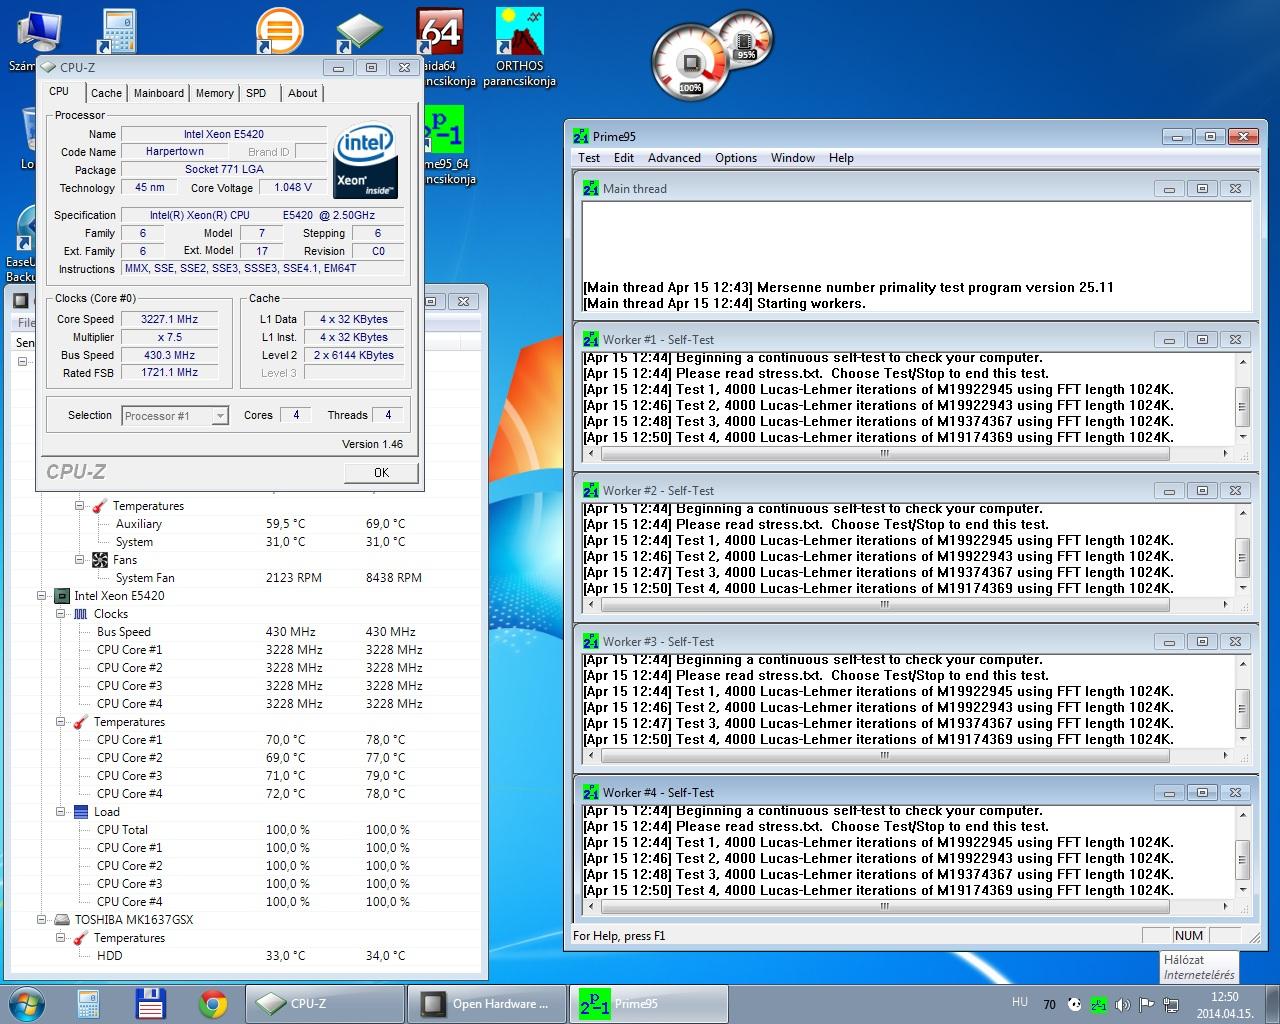Viewport: 1280px width, 1024px height.
Task: Click the Fans fan icon in the tree
Action: pos(100,560)
